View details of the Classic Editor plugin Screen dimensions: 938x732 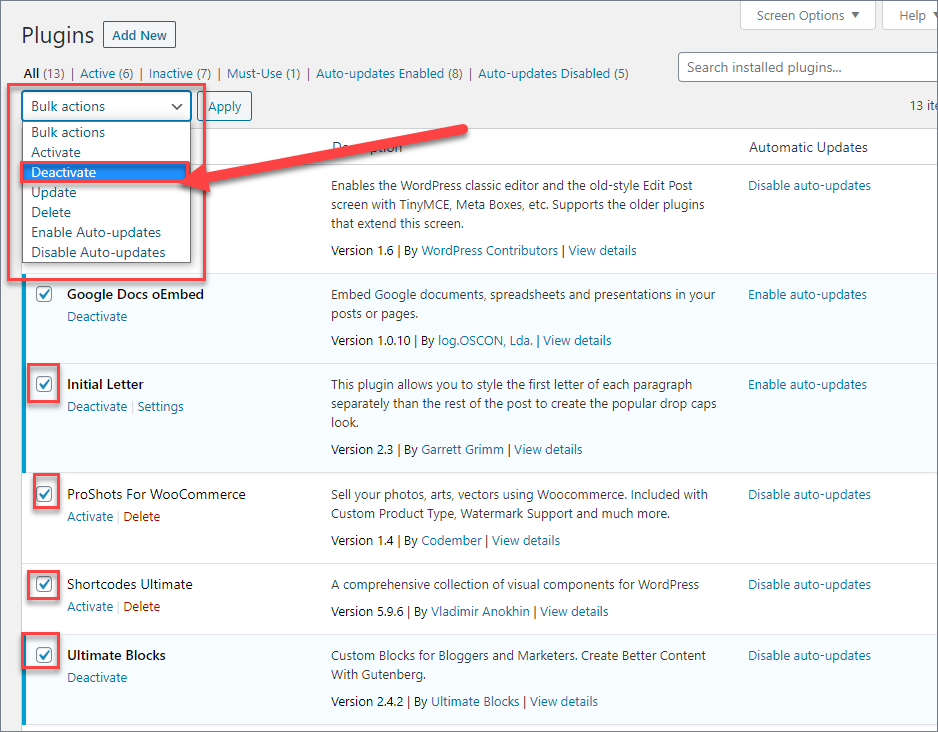pyautogui.click(x=602, y=251)
